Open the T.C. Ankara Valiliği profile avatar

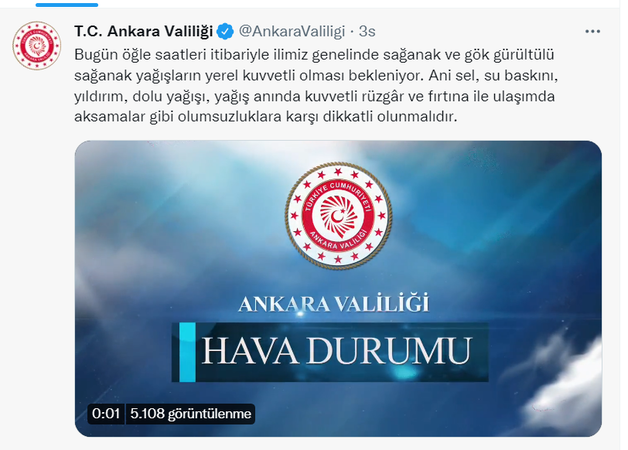[36, 46]
